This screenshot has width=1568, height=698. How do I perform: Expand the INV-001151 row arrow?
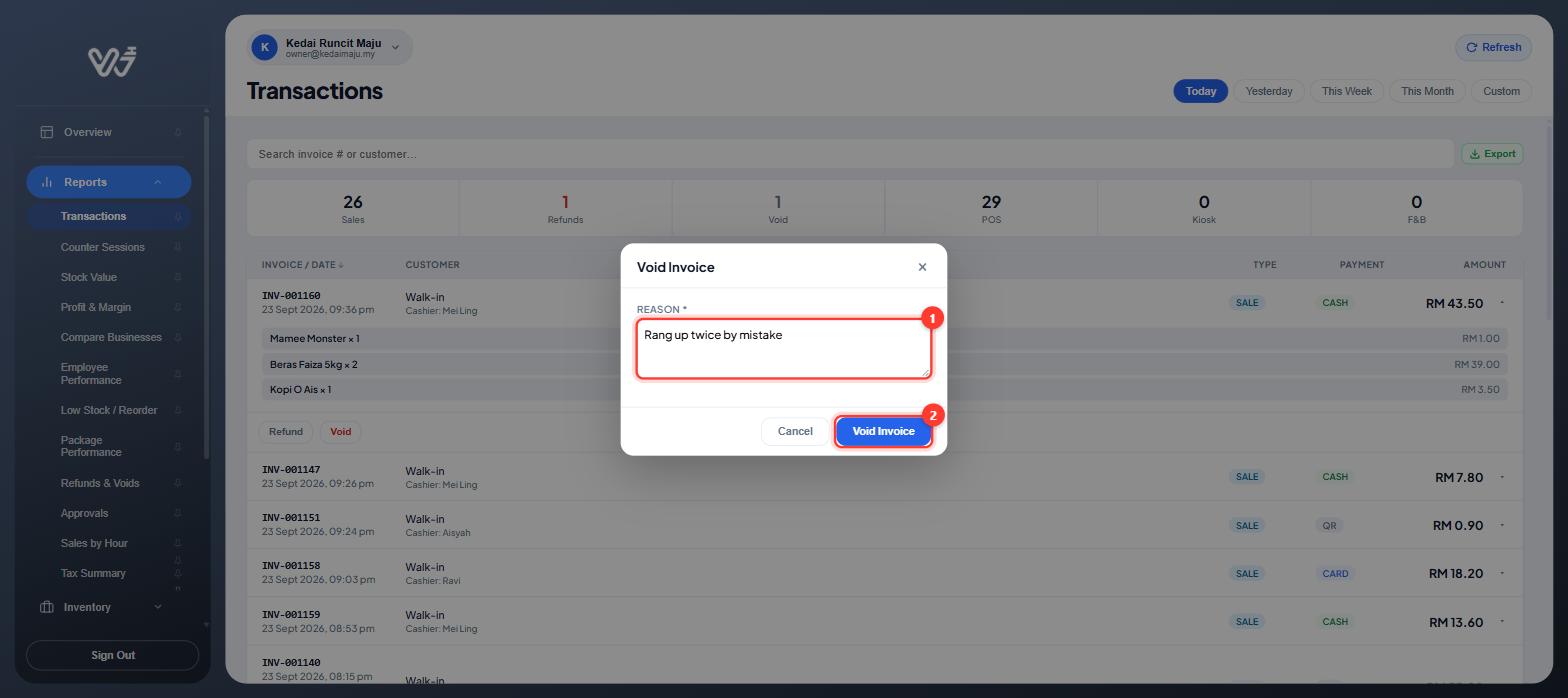tap(1502, 525)
